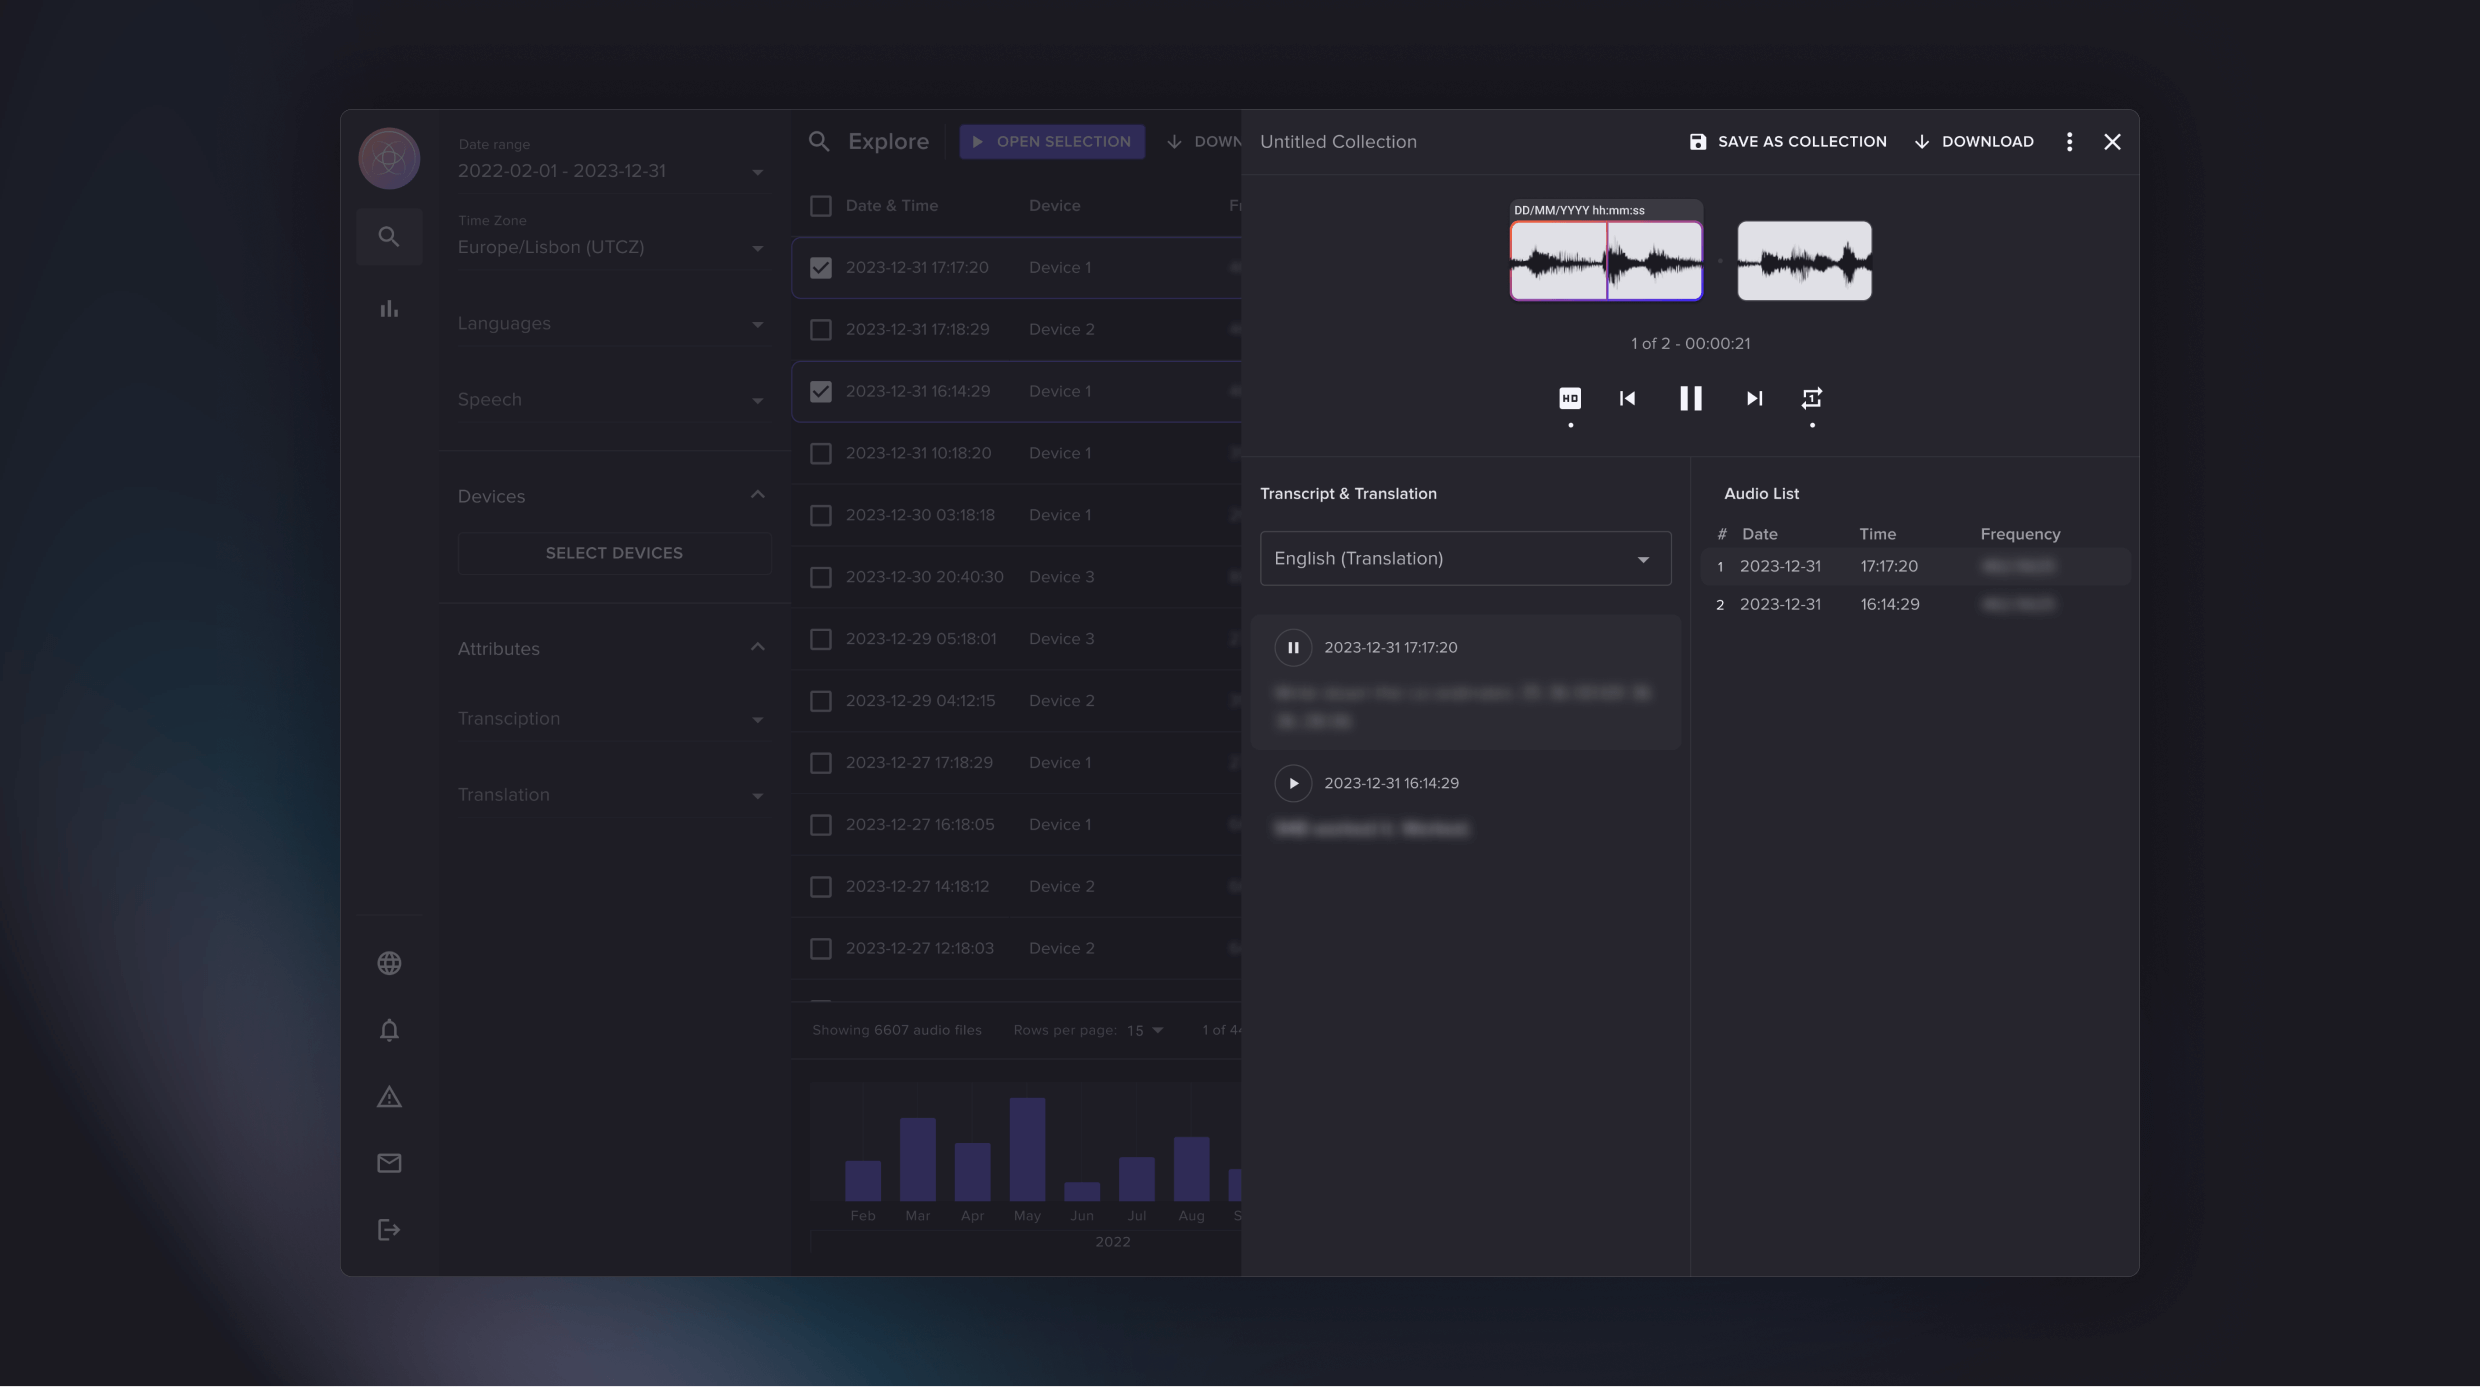Open the Date range dropdown
This screenshot has height=1387, width=2480.
(610, 171)
